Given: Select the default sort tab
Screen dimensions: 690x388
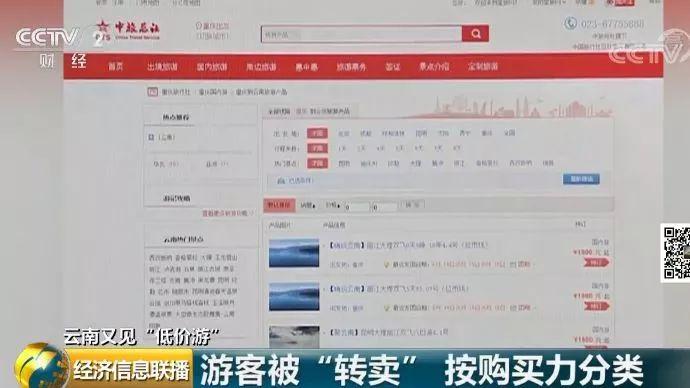Looking at the screenshot, I should click(279, 205).
